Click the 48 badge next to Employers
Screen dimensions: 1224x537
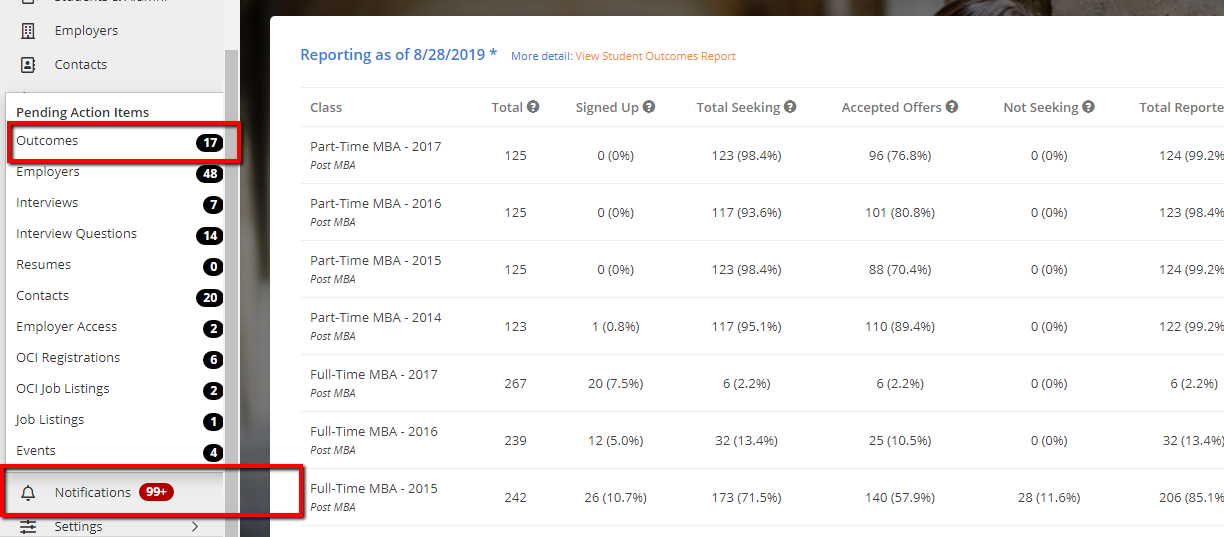coord(210,174)
